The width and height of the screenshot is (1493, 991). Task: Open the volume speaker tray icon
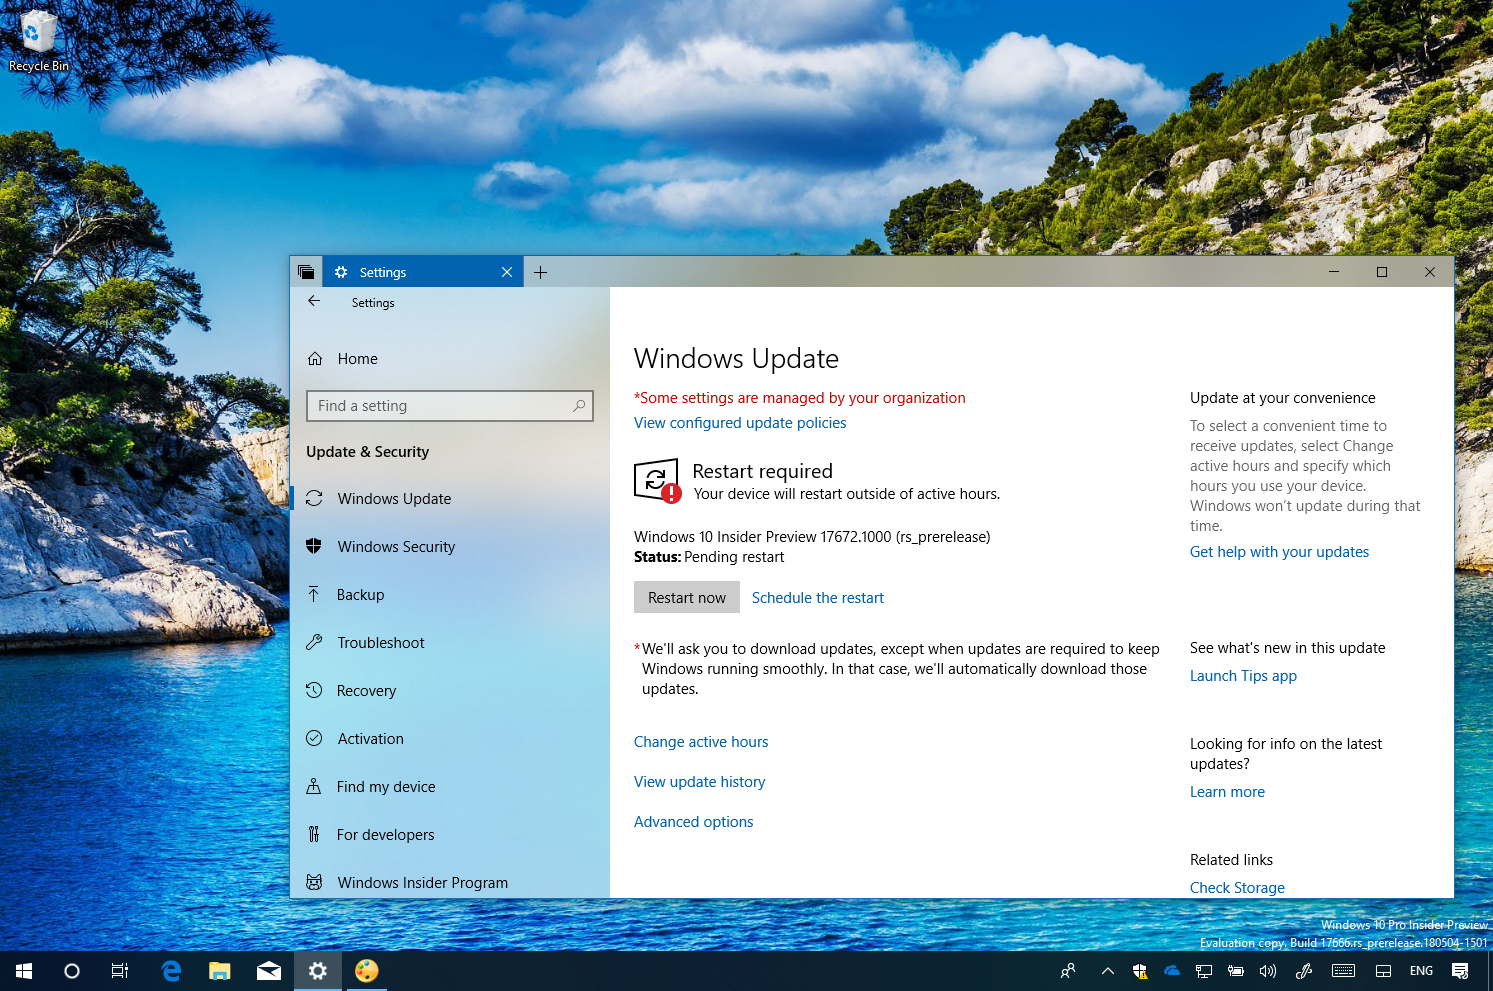[1268, 971]
